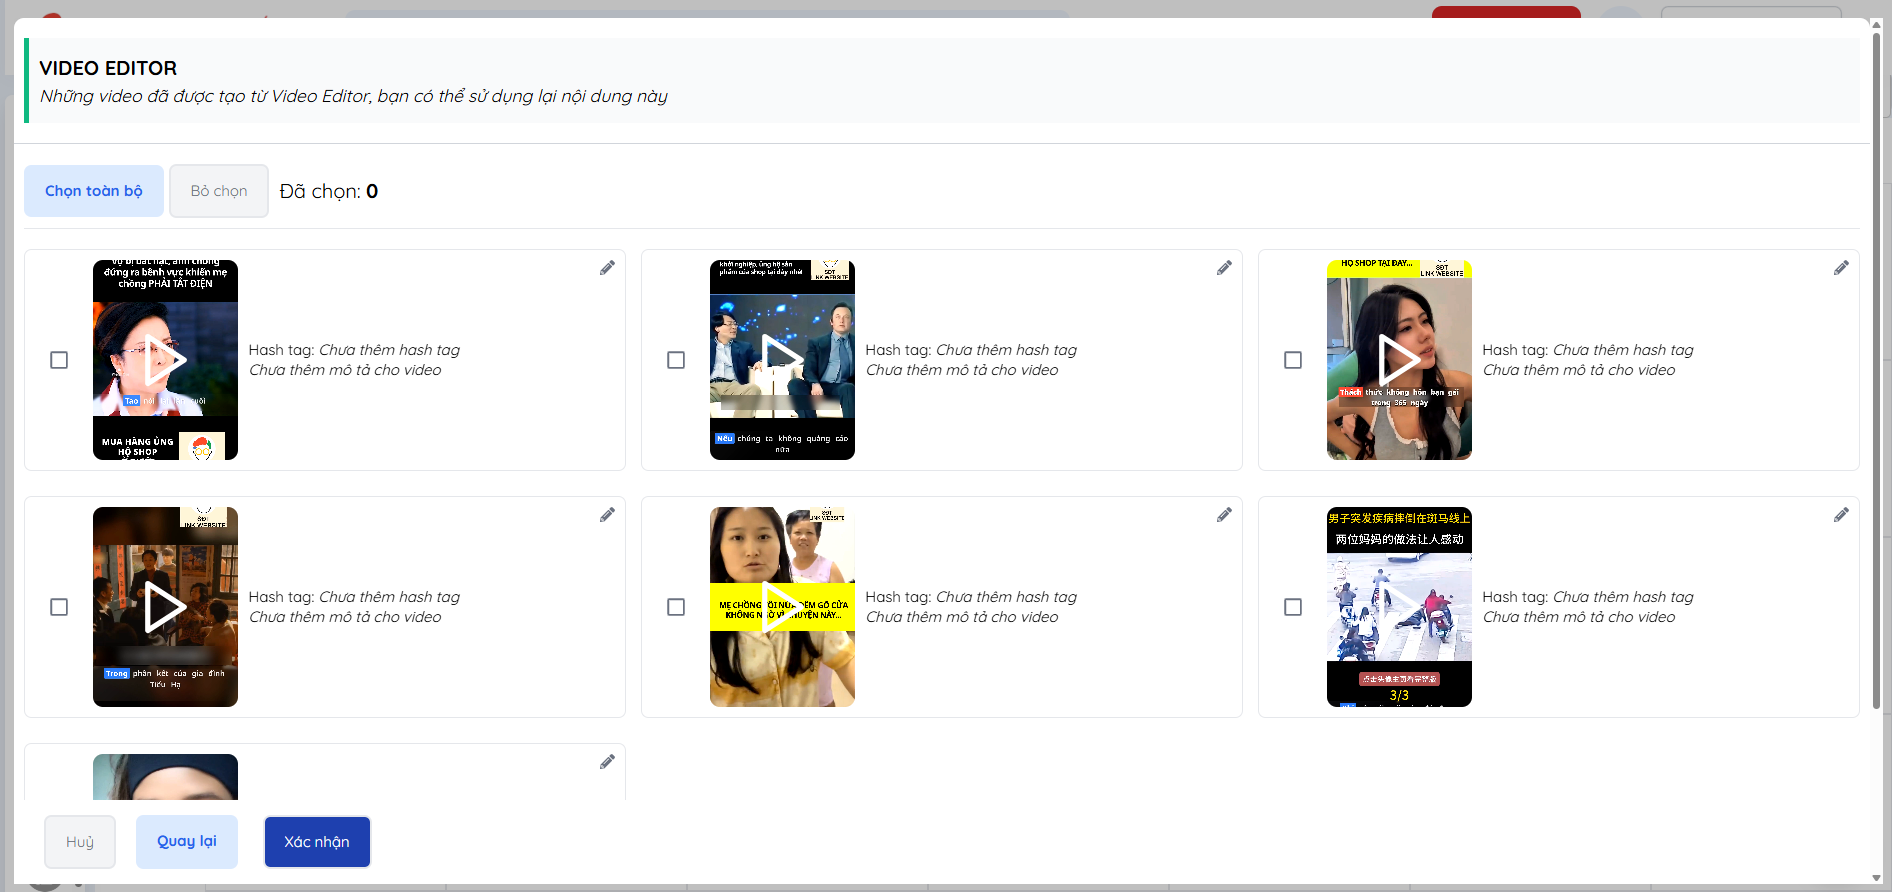The image size is (1892, 892).
Task: Click pencil icon on the two-men-talking video card
Action: coord(1224,268)
